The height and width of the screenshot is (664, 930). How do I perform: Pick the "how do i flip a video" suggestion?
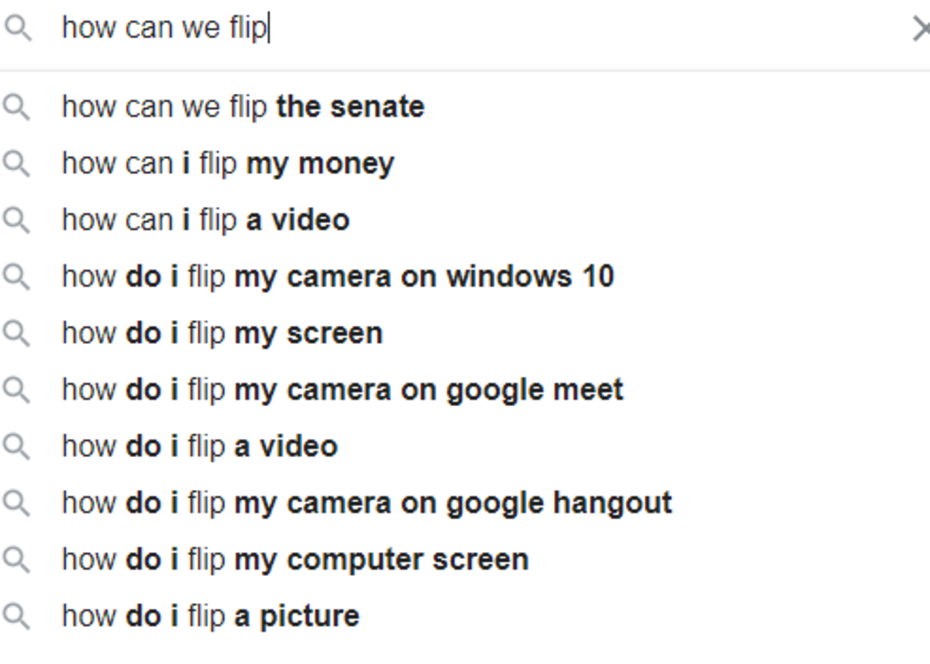click(200, 446)
